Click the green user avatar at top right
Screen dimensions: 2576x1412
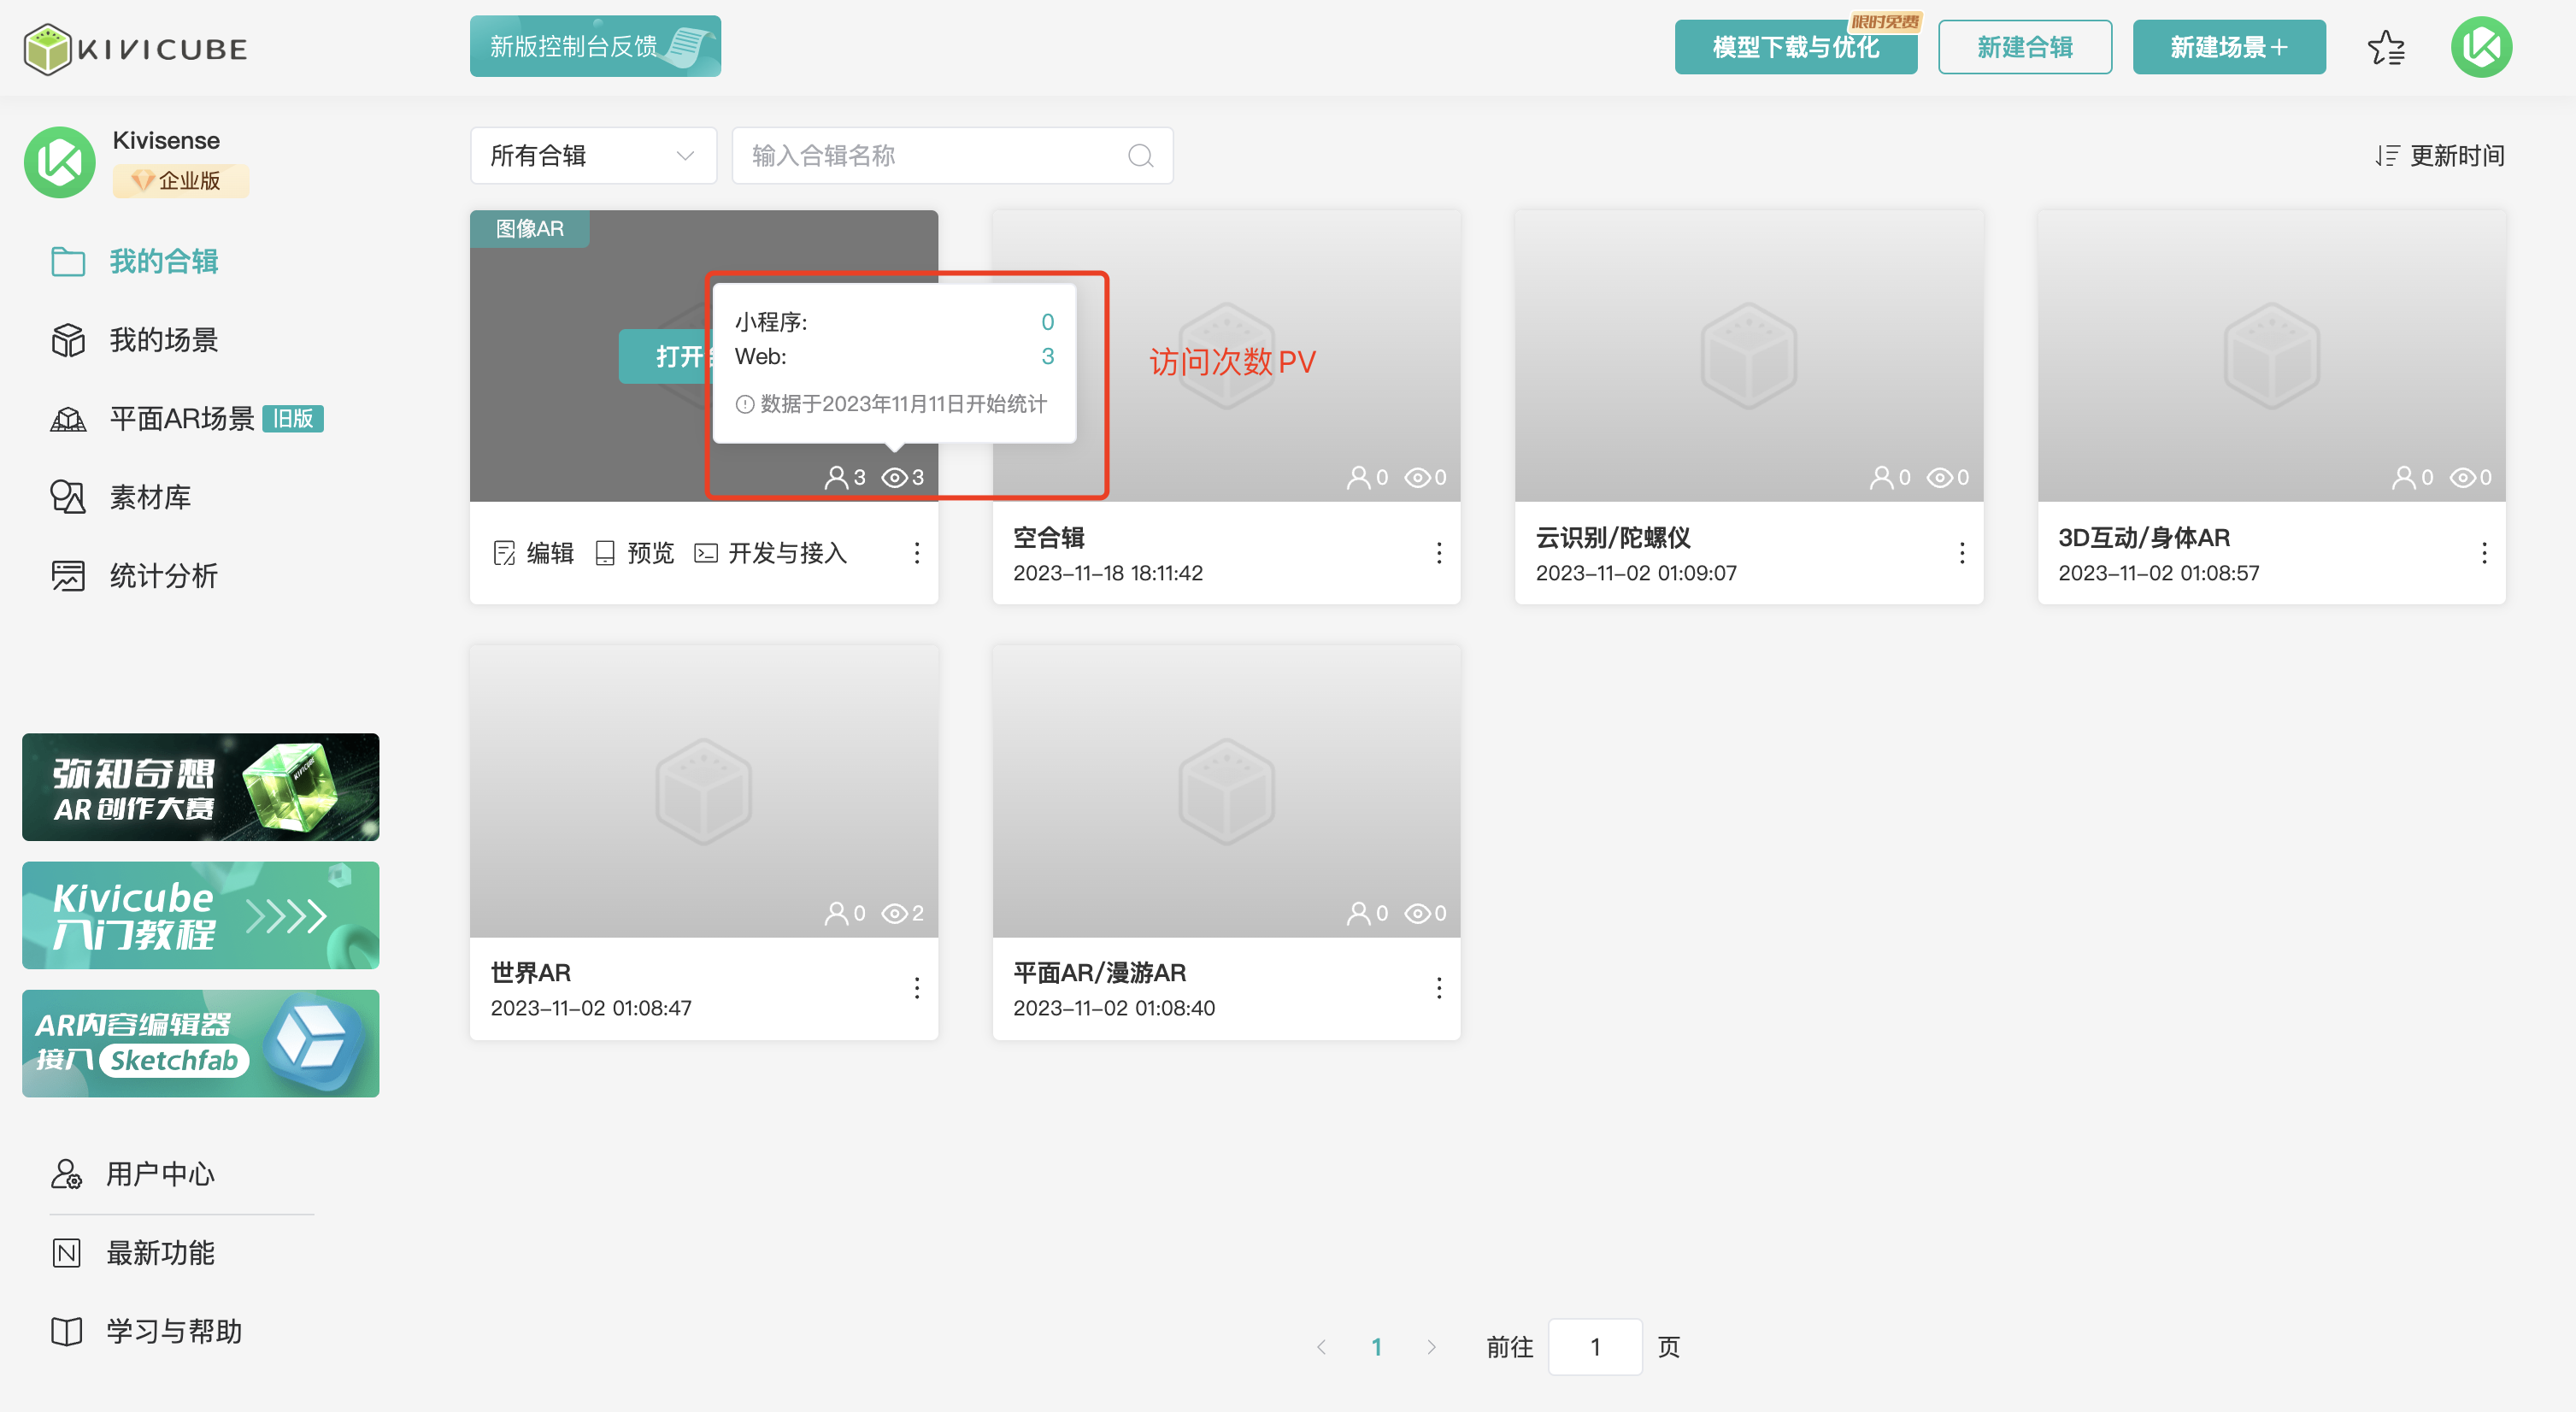[x=2481, y=47]
